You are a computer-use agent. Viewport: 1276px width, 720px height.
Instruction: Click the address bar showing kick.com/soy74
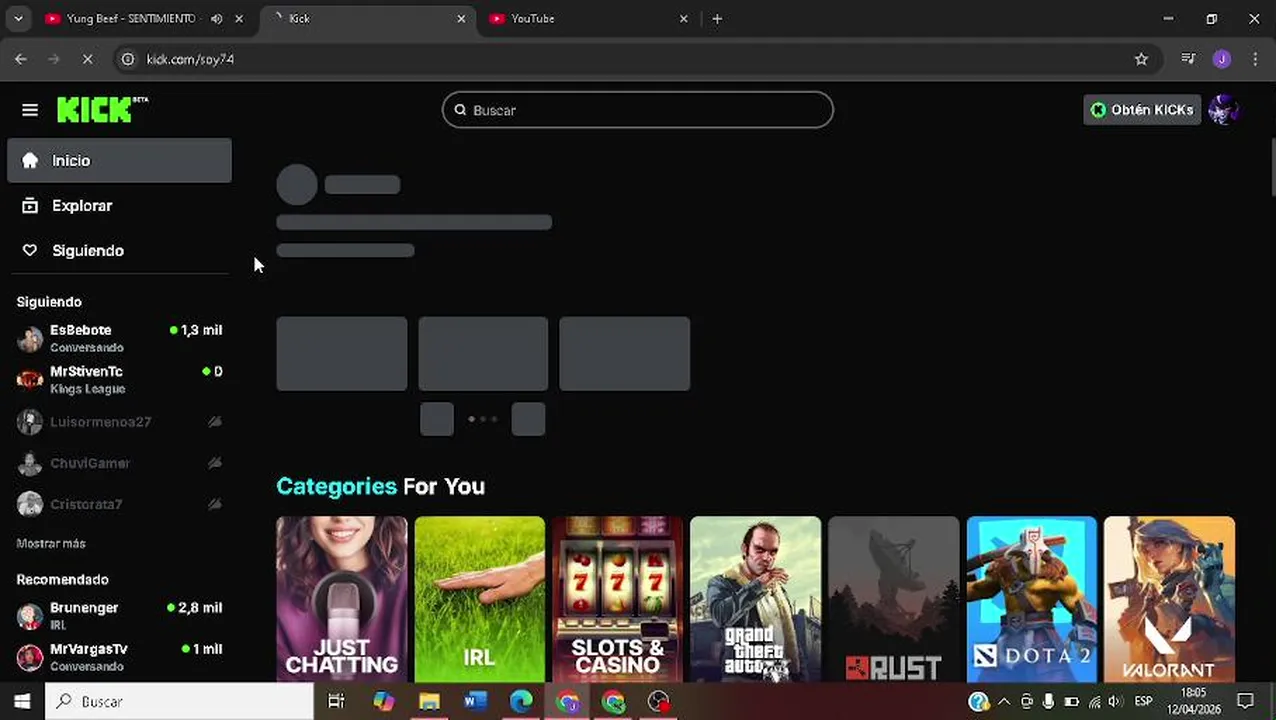tap(640, 59)
